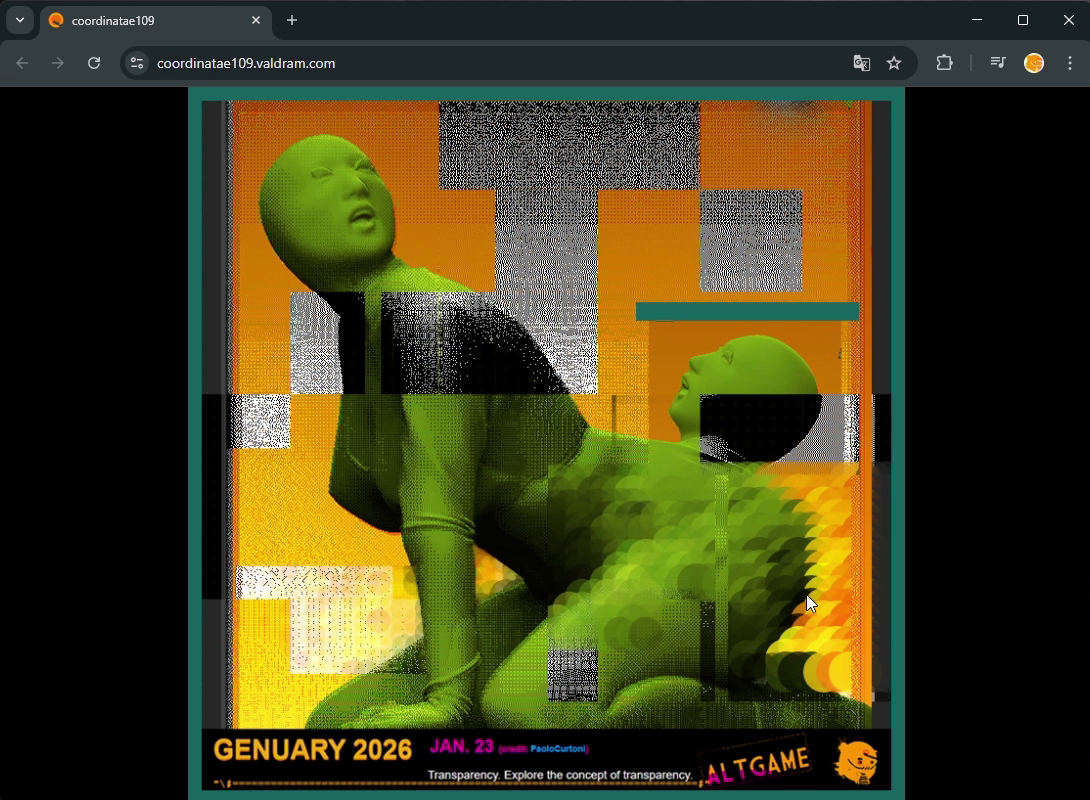Open the Chrome profile avatar
Image resolution: width=1090 pixels, height=800 pixels.
[x=1034, y=63]
